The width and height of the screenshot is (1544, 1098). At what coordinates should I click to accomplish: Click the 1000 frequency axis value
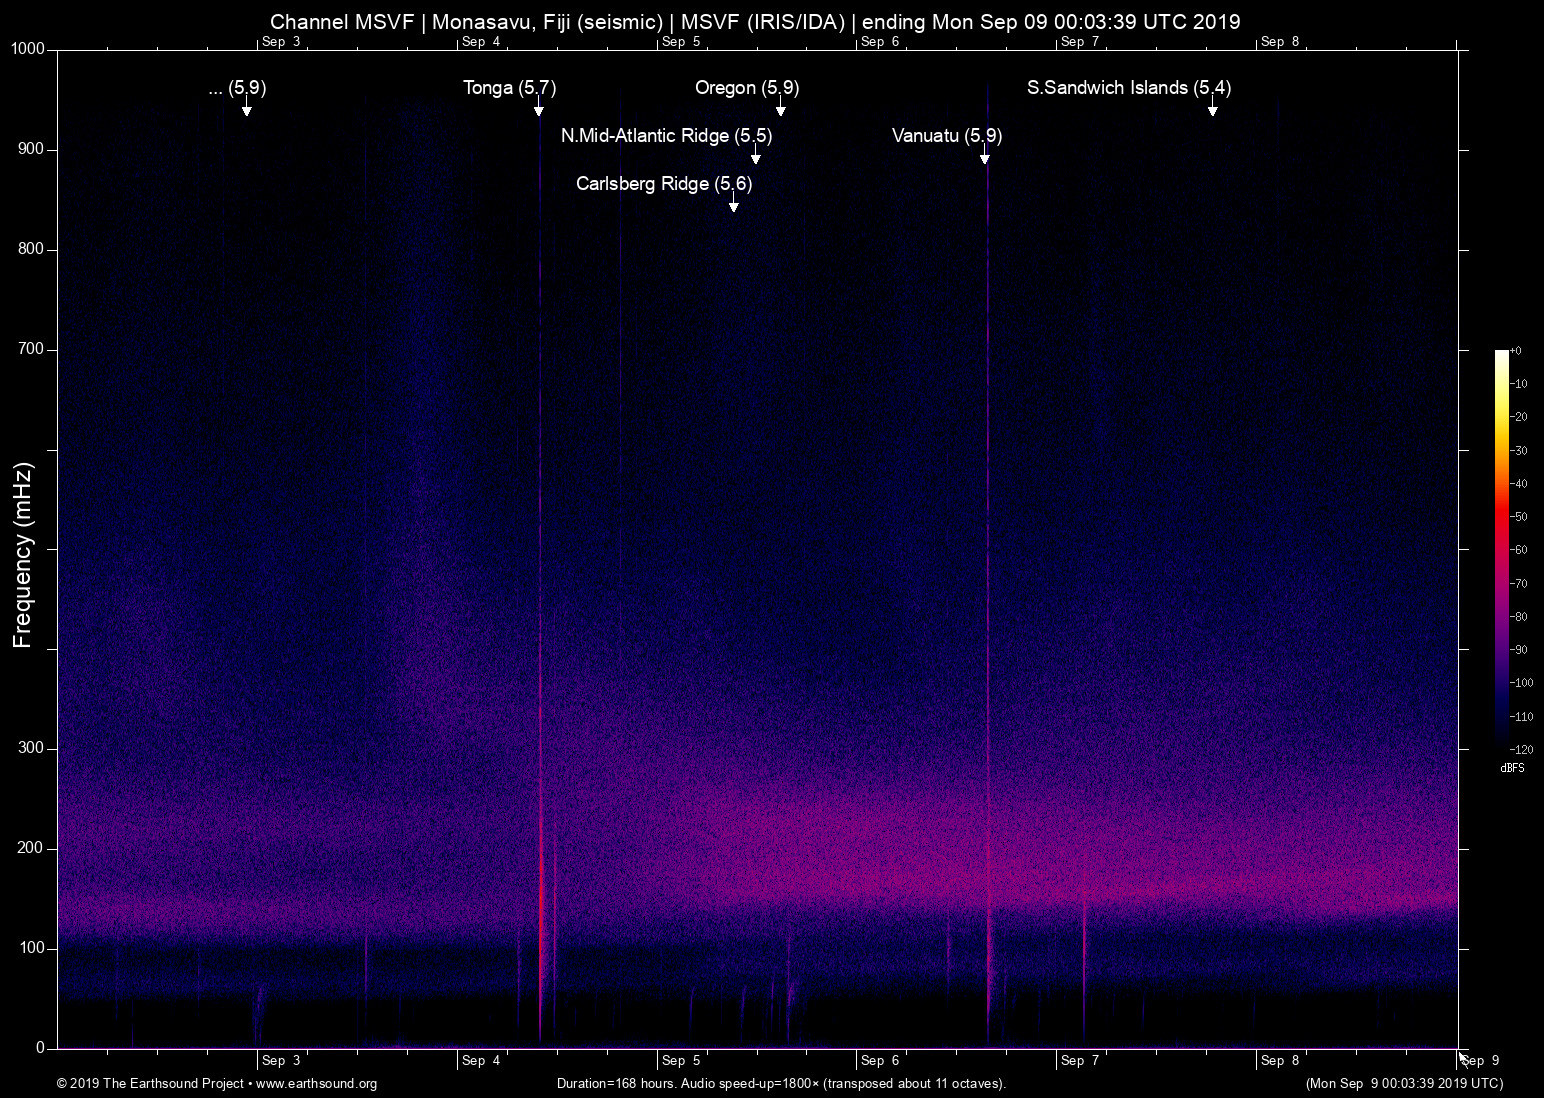tap(28, 50)
